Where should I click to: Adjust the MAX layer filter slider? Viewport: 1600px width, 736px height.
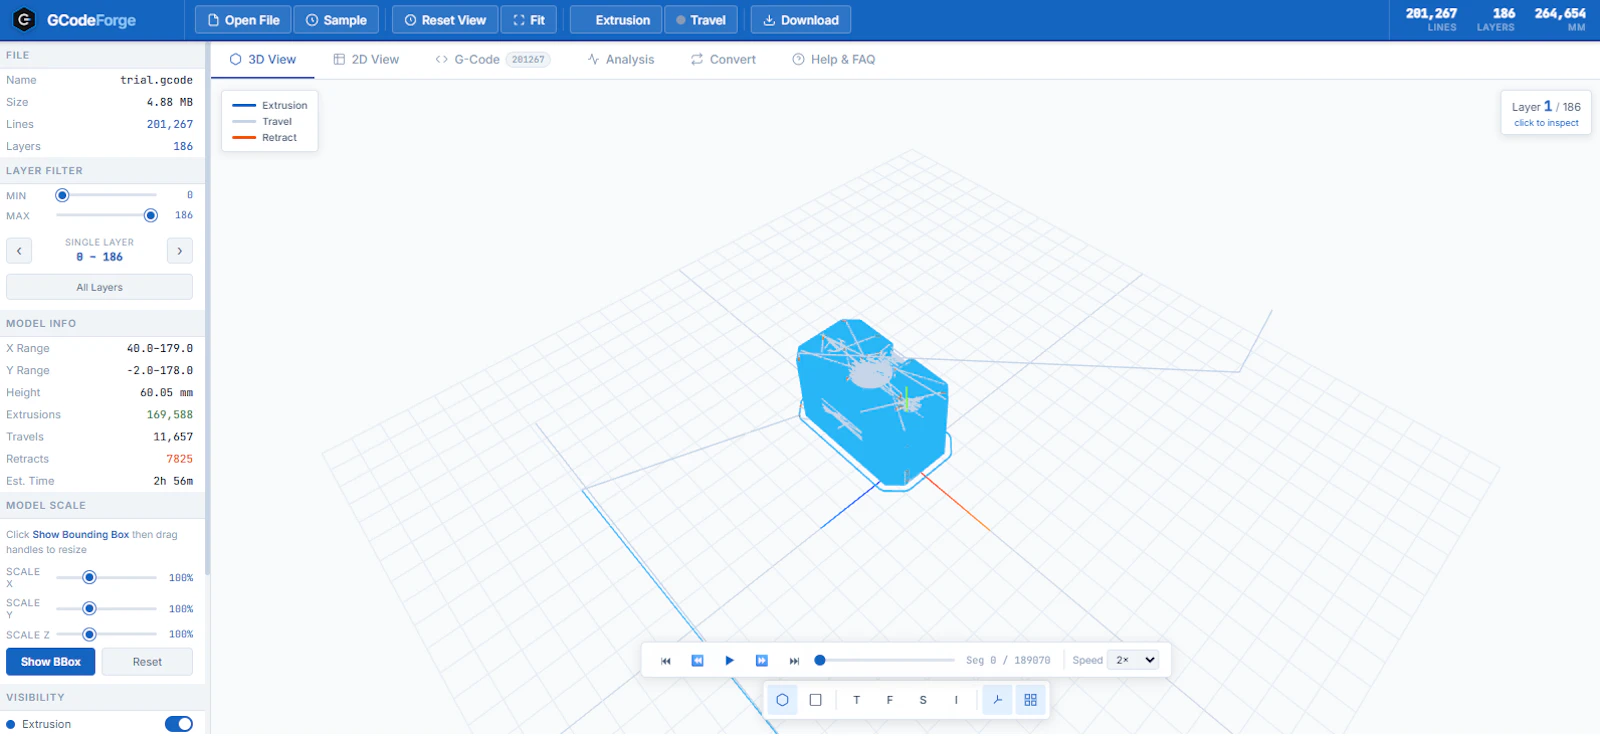[x=106, y=215]
